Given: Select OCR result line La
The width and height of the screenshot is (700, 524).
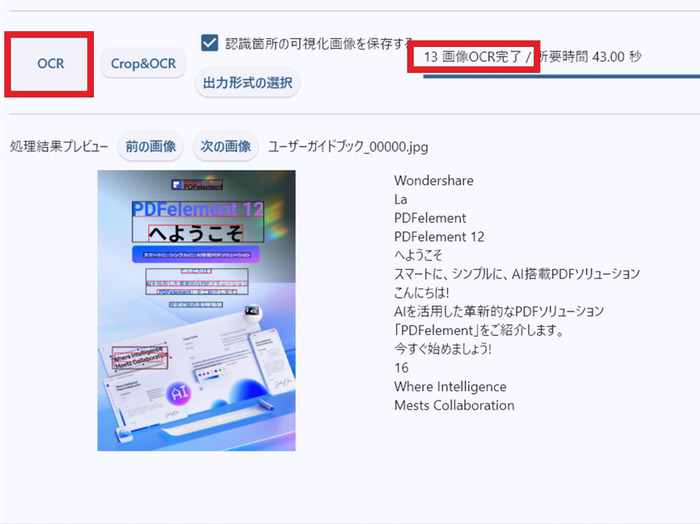Looking at the screenshot, I should (400, 199).
